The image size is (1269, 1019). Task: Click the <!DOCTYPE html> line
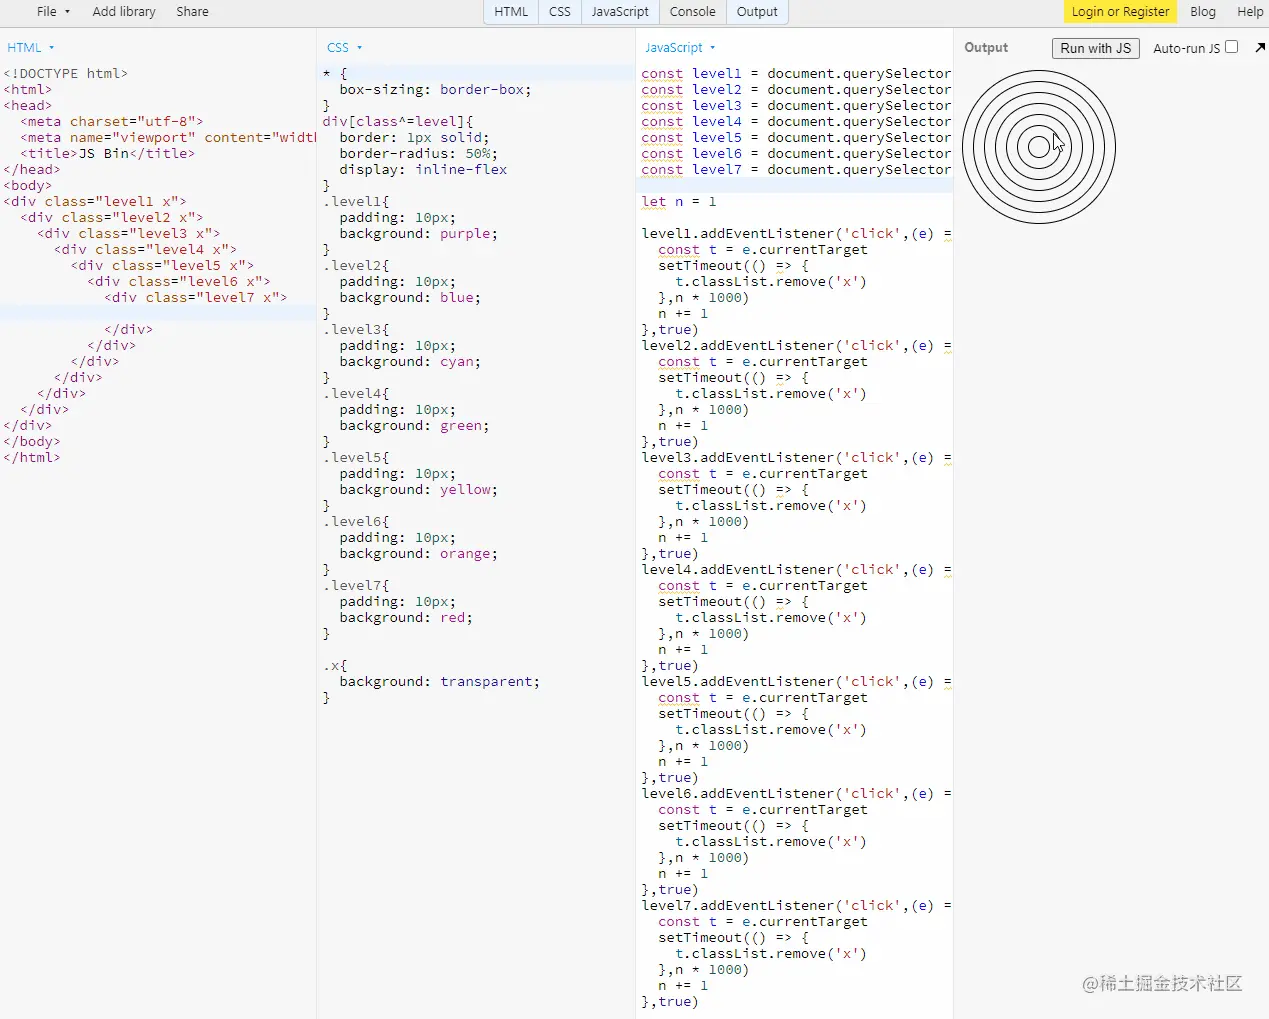(65, 74)
